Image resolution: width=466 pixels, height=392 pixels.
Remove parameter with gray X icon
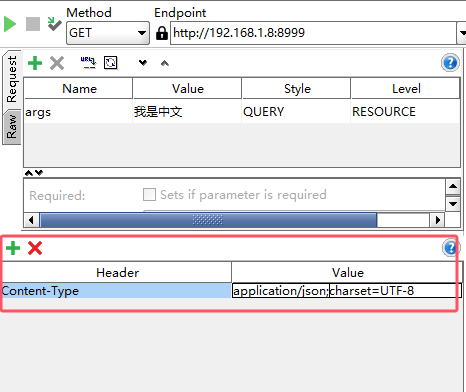coord(57,63)
